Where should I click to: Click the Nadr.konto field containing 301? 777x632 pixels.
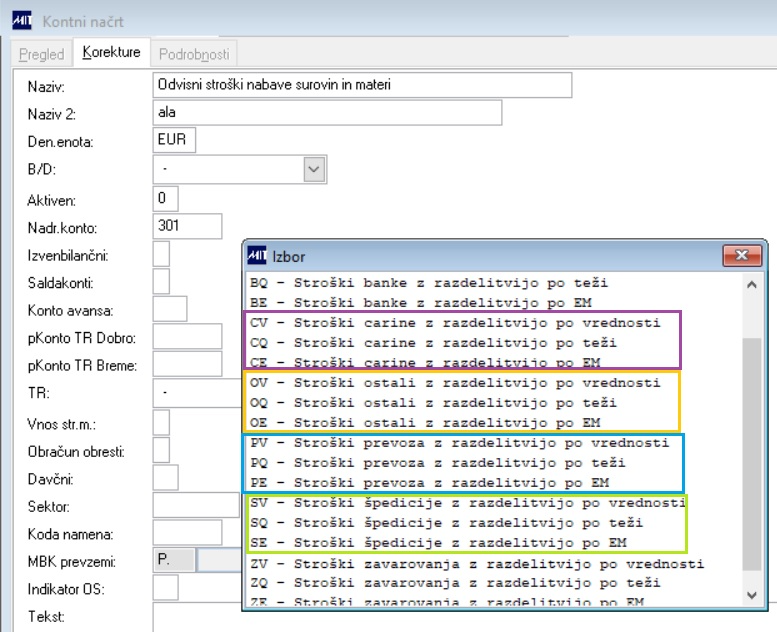(x=189, y=227)
